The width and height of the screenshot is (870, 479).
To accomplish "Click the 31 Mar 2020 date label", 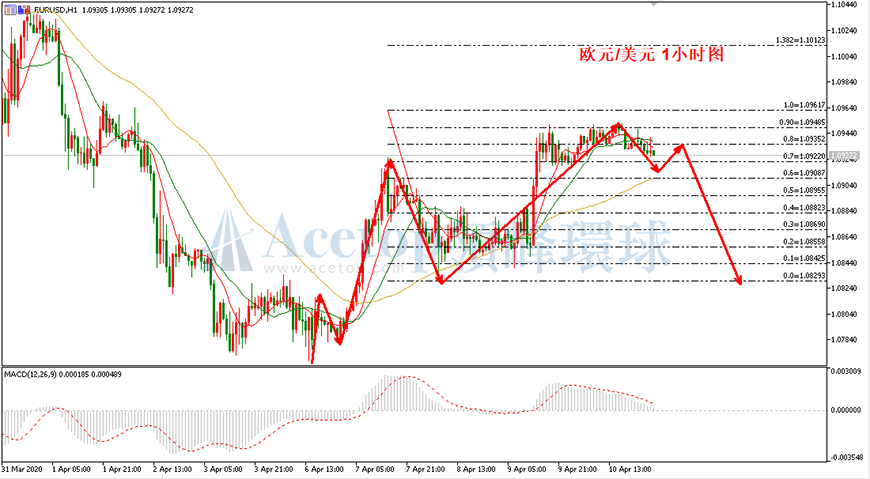I will coord(23,470).
